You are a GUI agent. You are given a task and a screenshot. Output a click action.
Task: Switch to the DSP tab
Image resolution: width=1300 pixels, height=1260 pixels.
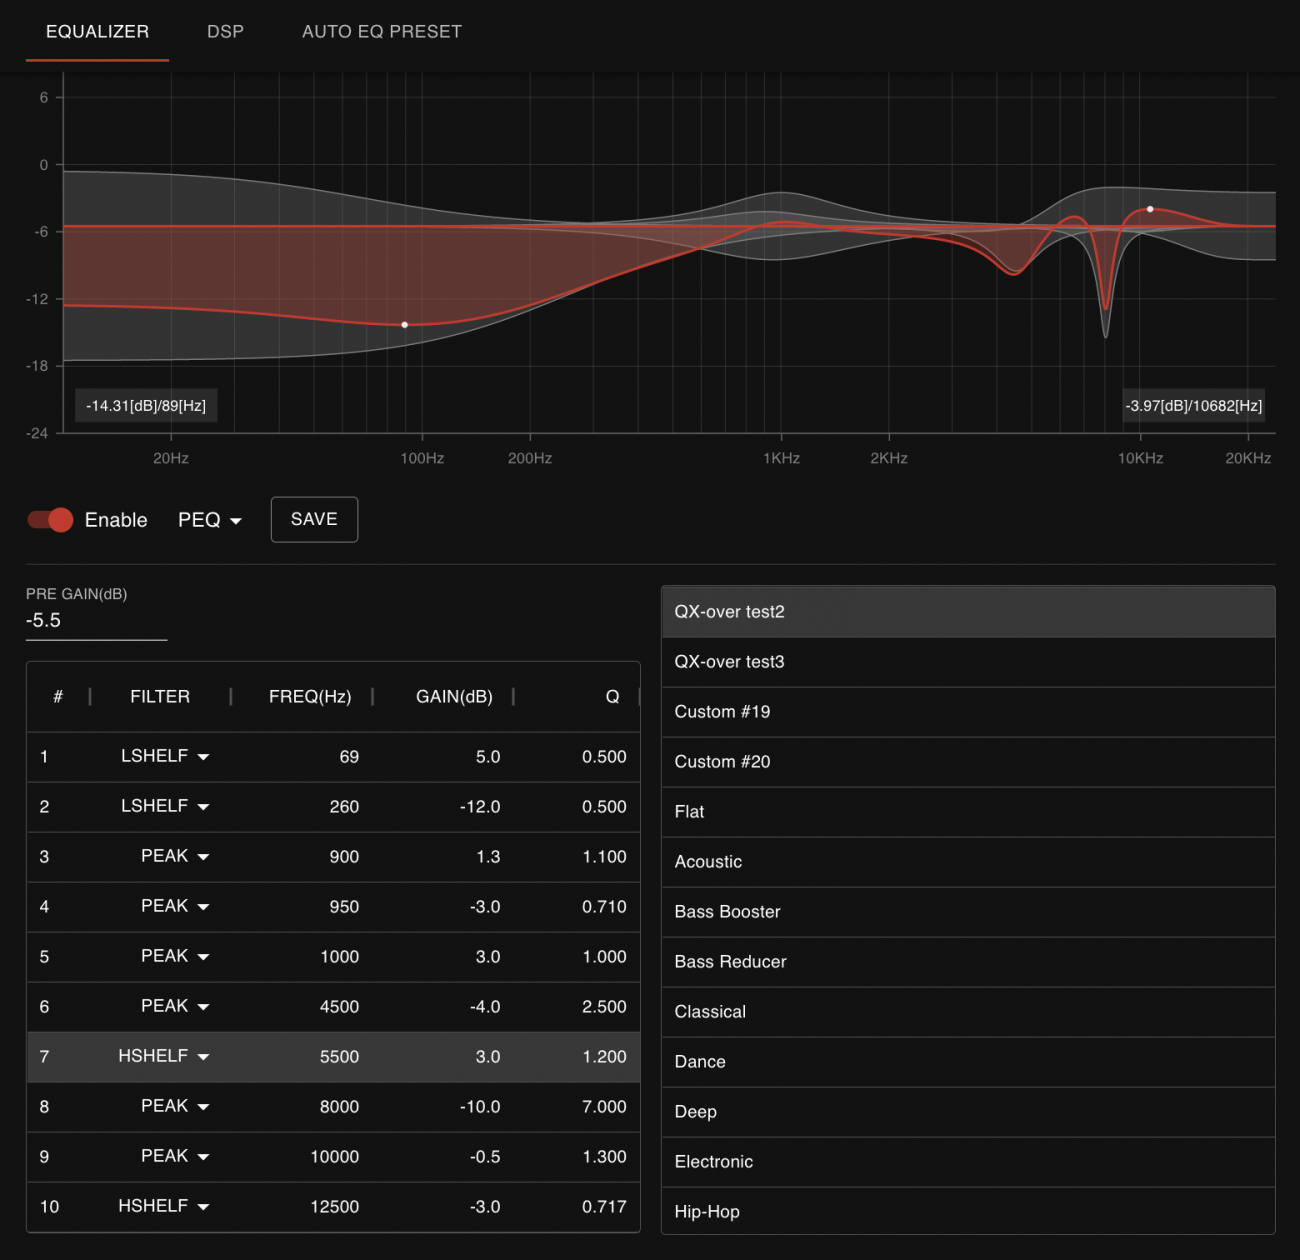click(225, 31)
